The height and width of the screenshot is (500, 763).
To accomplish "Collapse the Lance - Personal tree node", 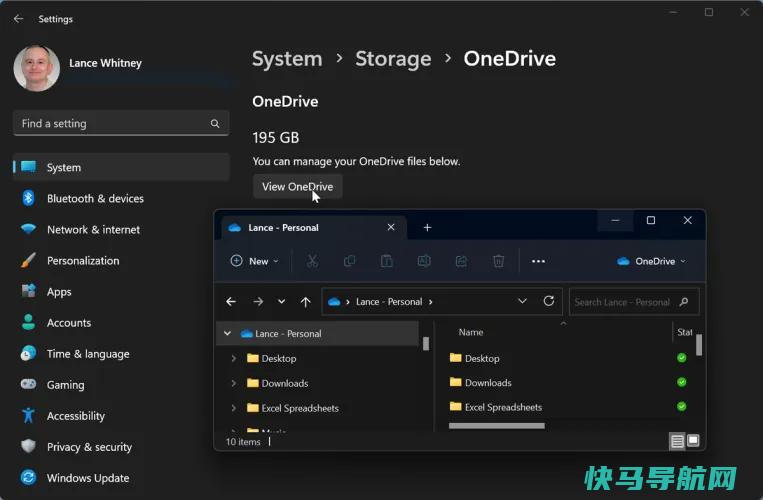I will (227, 334).
